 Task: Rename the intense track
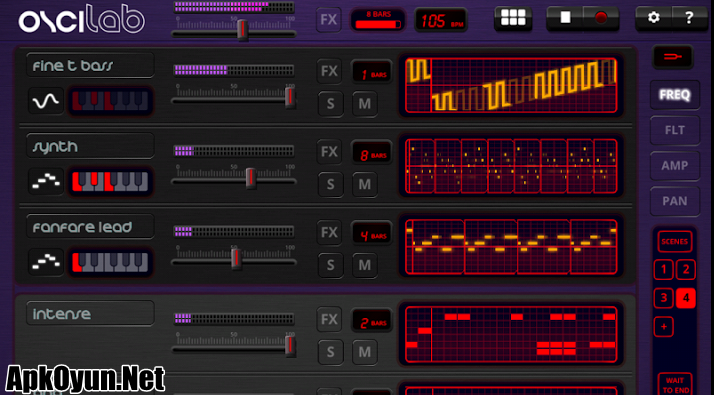[x=91, y=313]
